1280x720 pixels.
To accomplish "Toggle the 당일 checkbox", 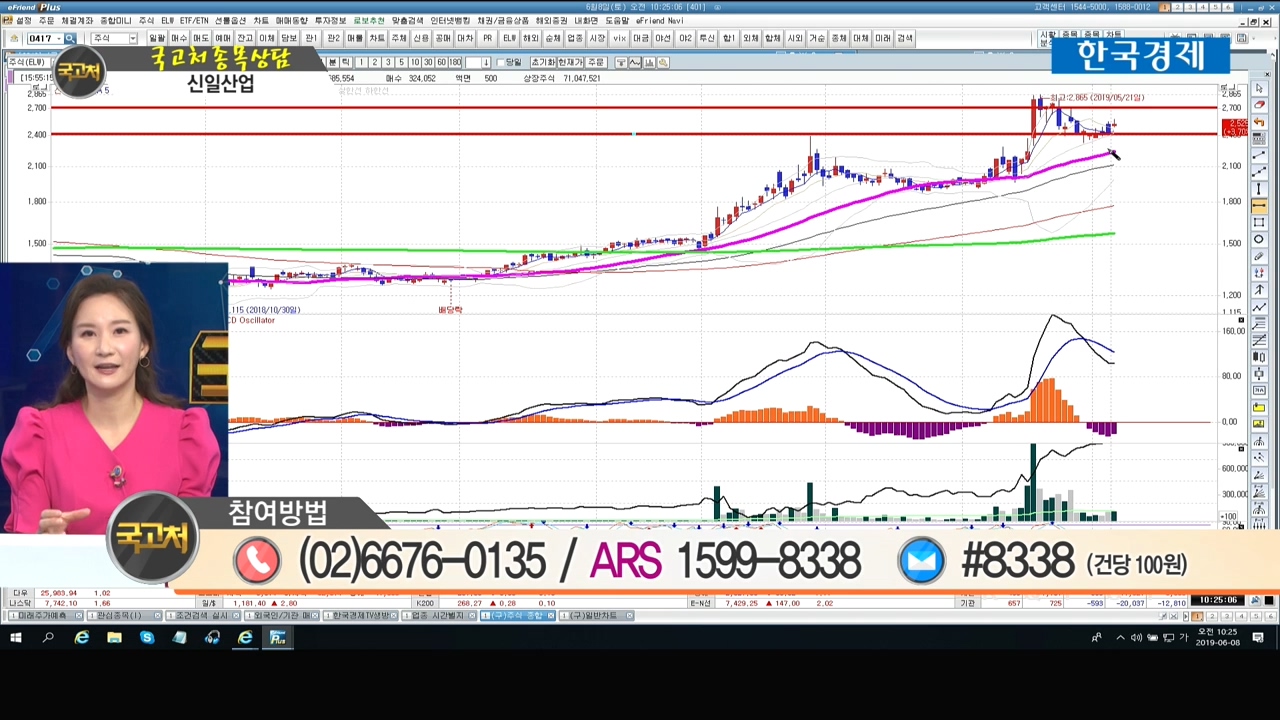I will (x=501, y=63).
